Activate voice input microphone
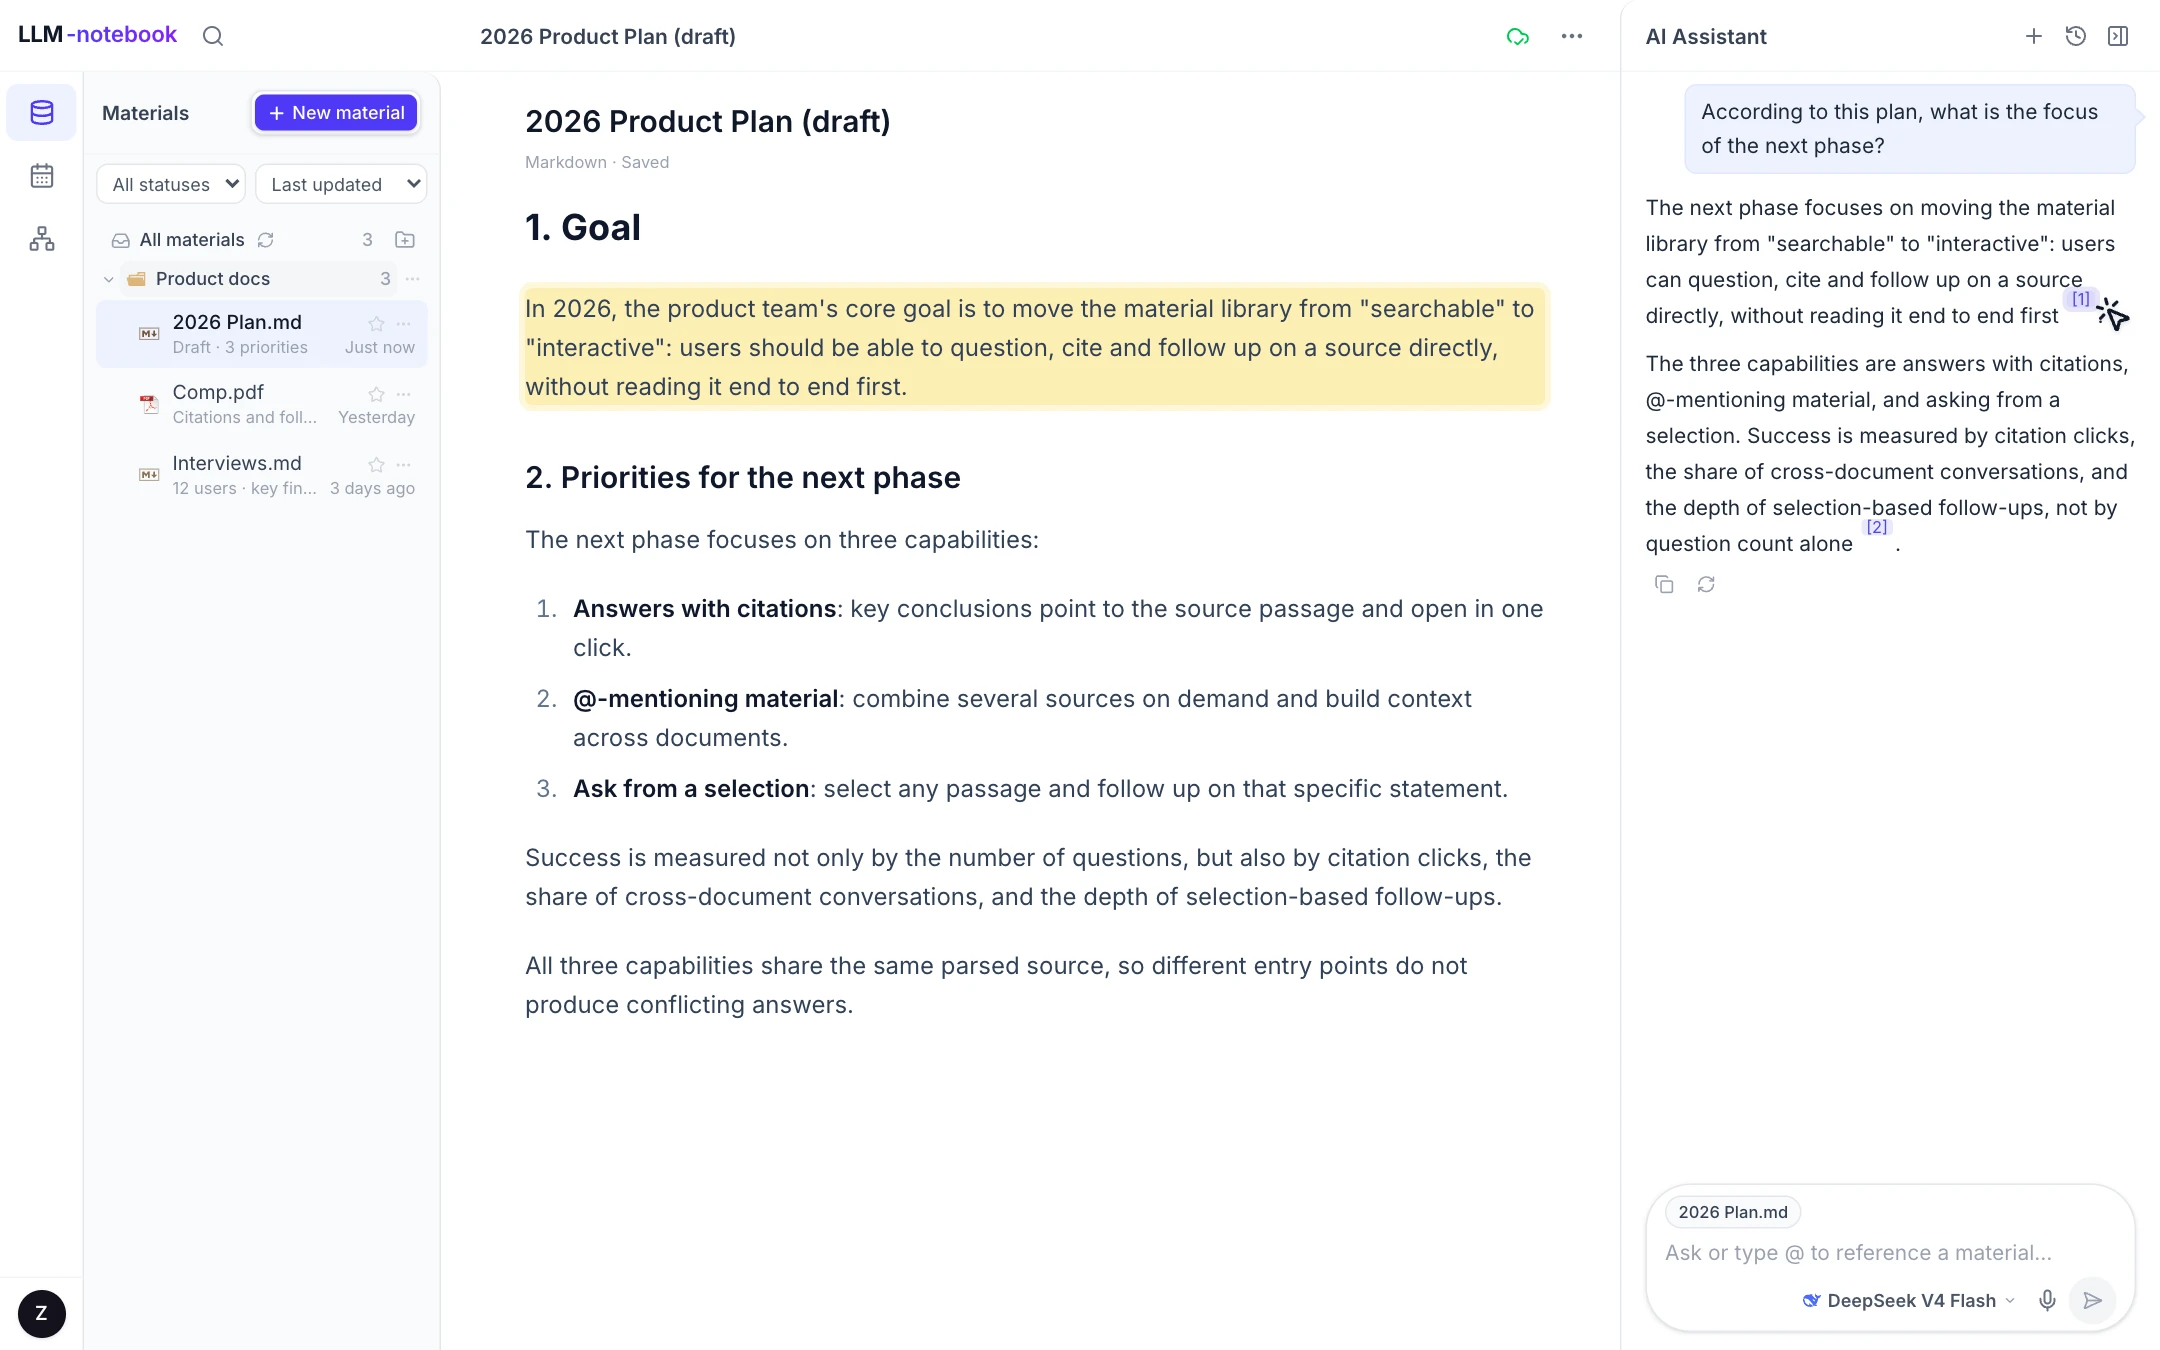Image resolution: width=2160 pixels, height=1350 pixels. tap(2047, 1300)
